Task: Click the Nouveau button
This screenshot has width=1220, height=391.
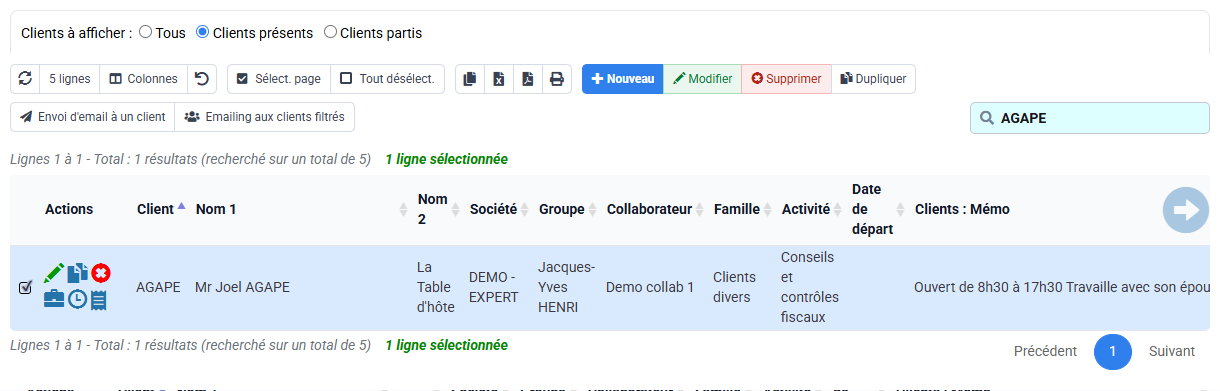Action: [x=622, y=79]
